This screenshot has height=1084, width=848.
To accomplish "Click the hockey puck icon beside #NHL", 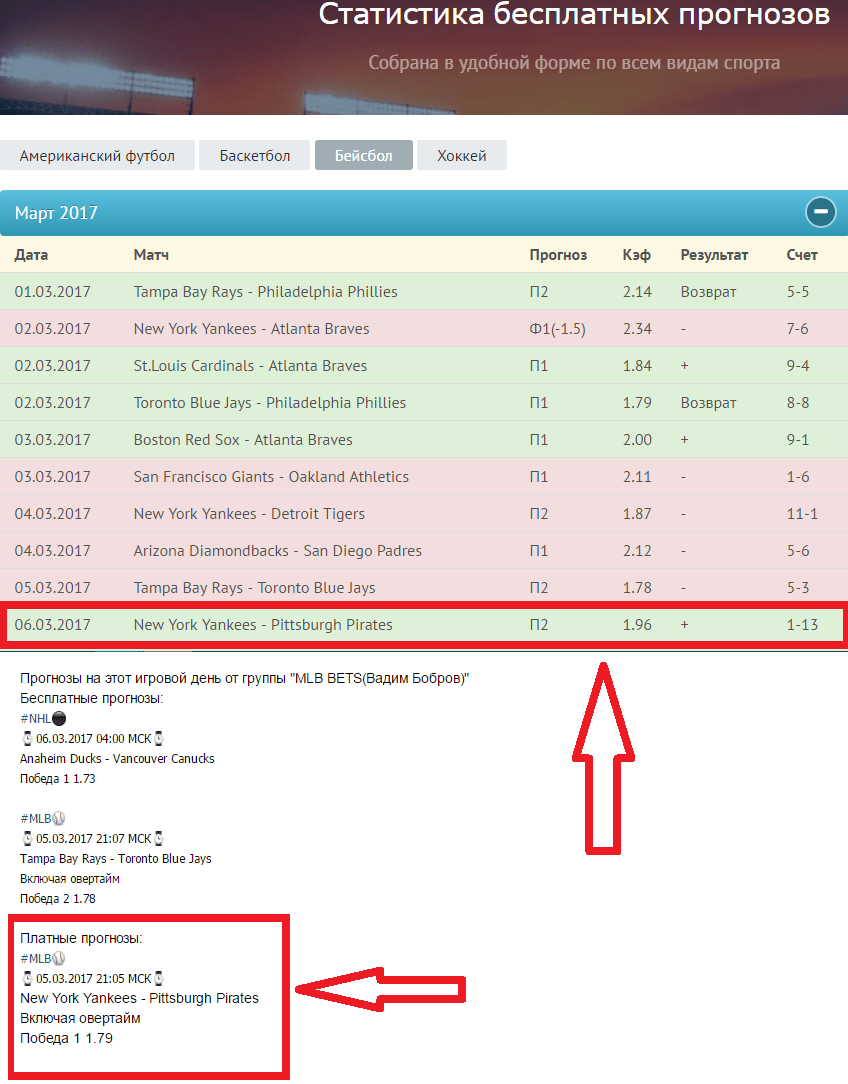I will click(x=59, y=718).
